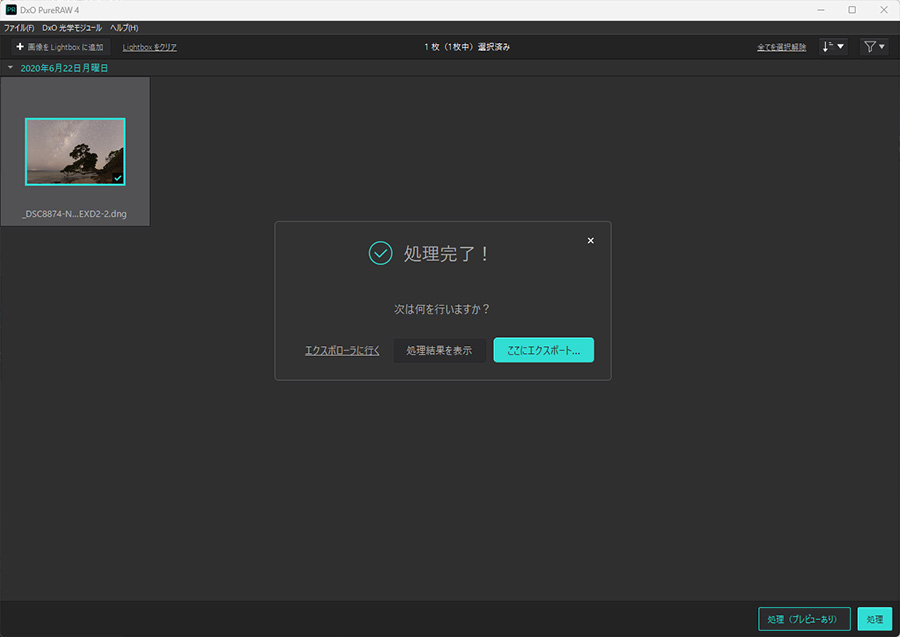Toggle the selection checkmark on the thumbnail

[118, 178]
